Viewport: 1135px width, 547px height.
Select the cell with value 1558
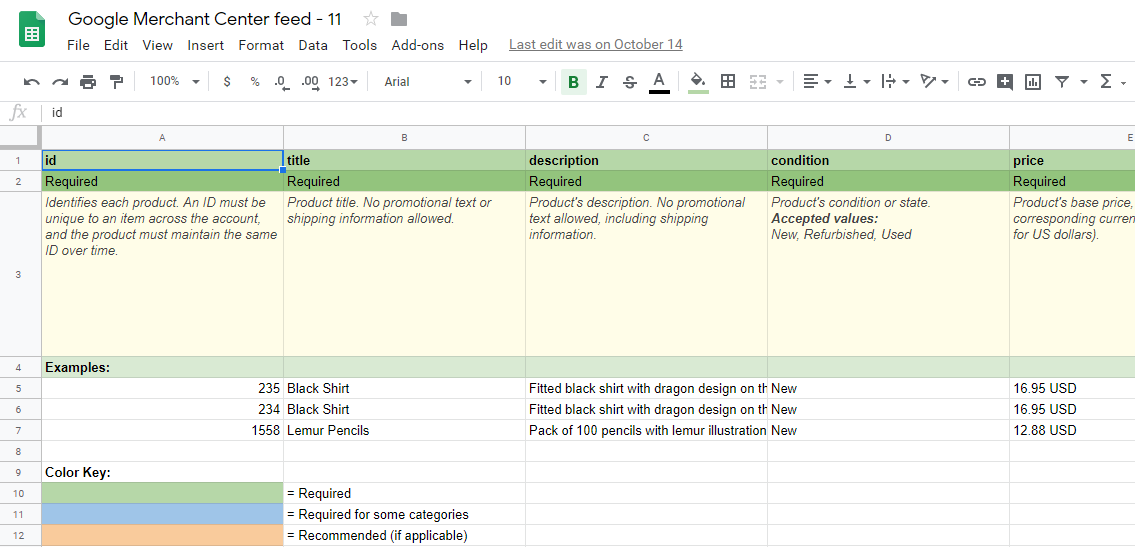point(162,431)
